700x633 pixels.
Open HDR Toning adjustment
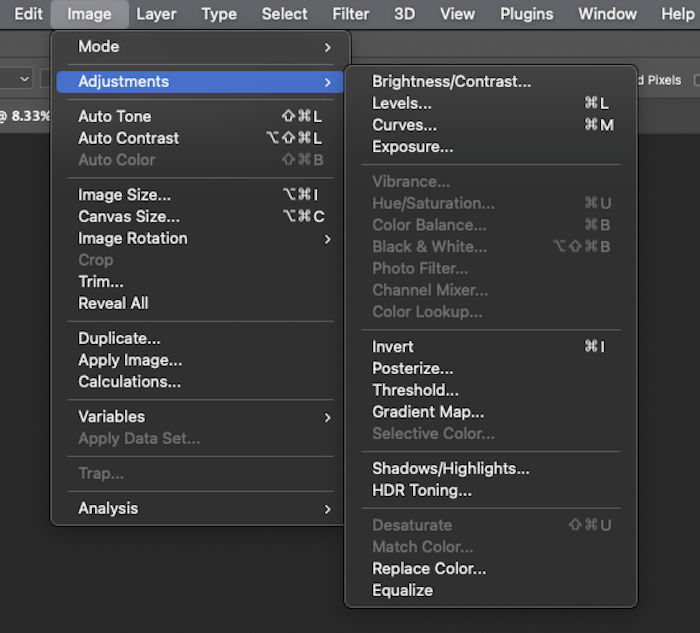[491, 491]
